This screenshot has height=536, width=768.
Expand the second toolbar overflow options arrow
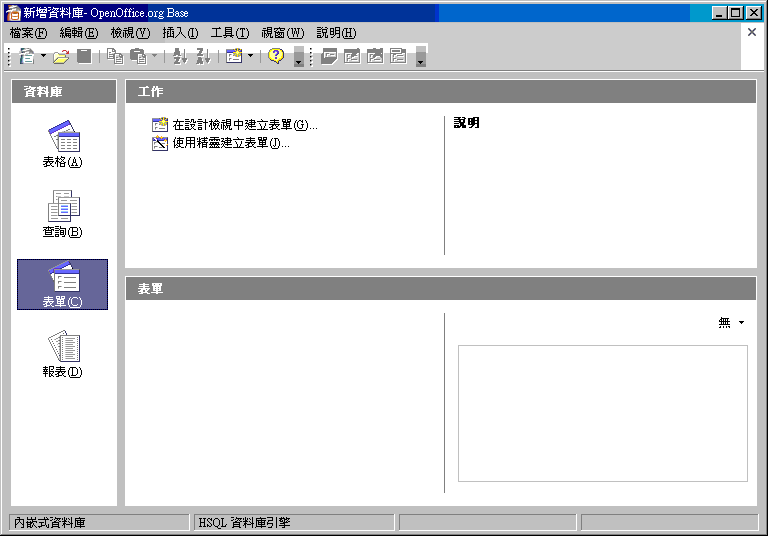click(420, 57)
